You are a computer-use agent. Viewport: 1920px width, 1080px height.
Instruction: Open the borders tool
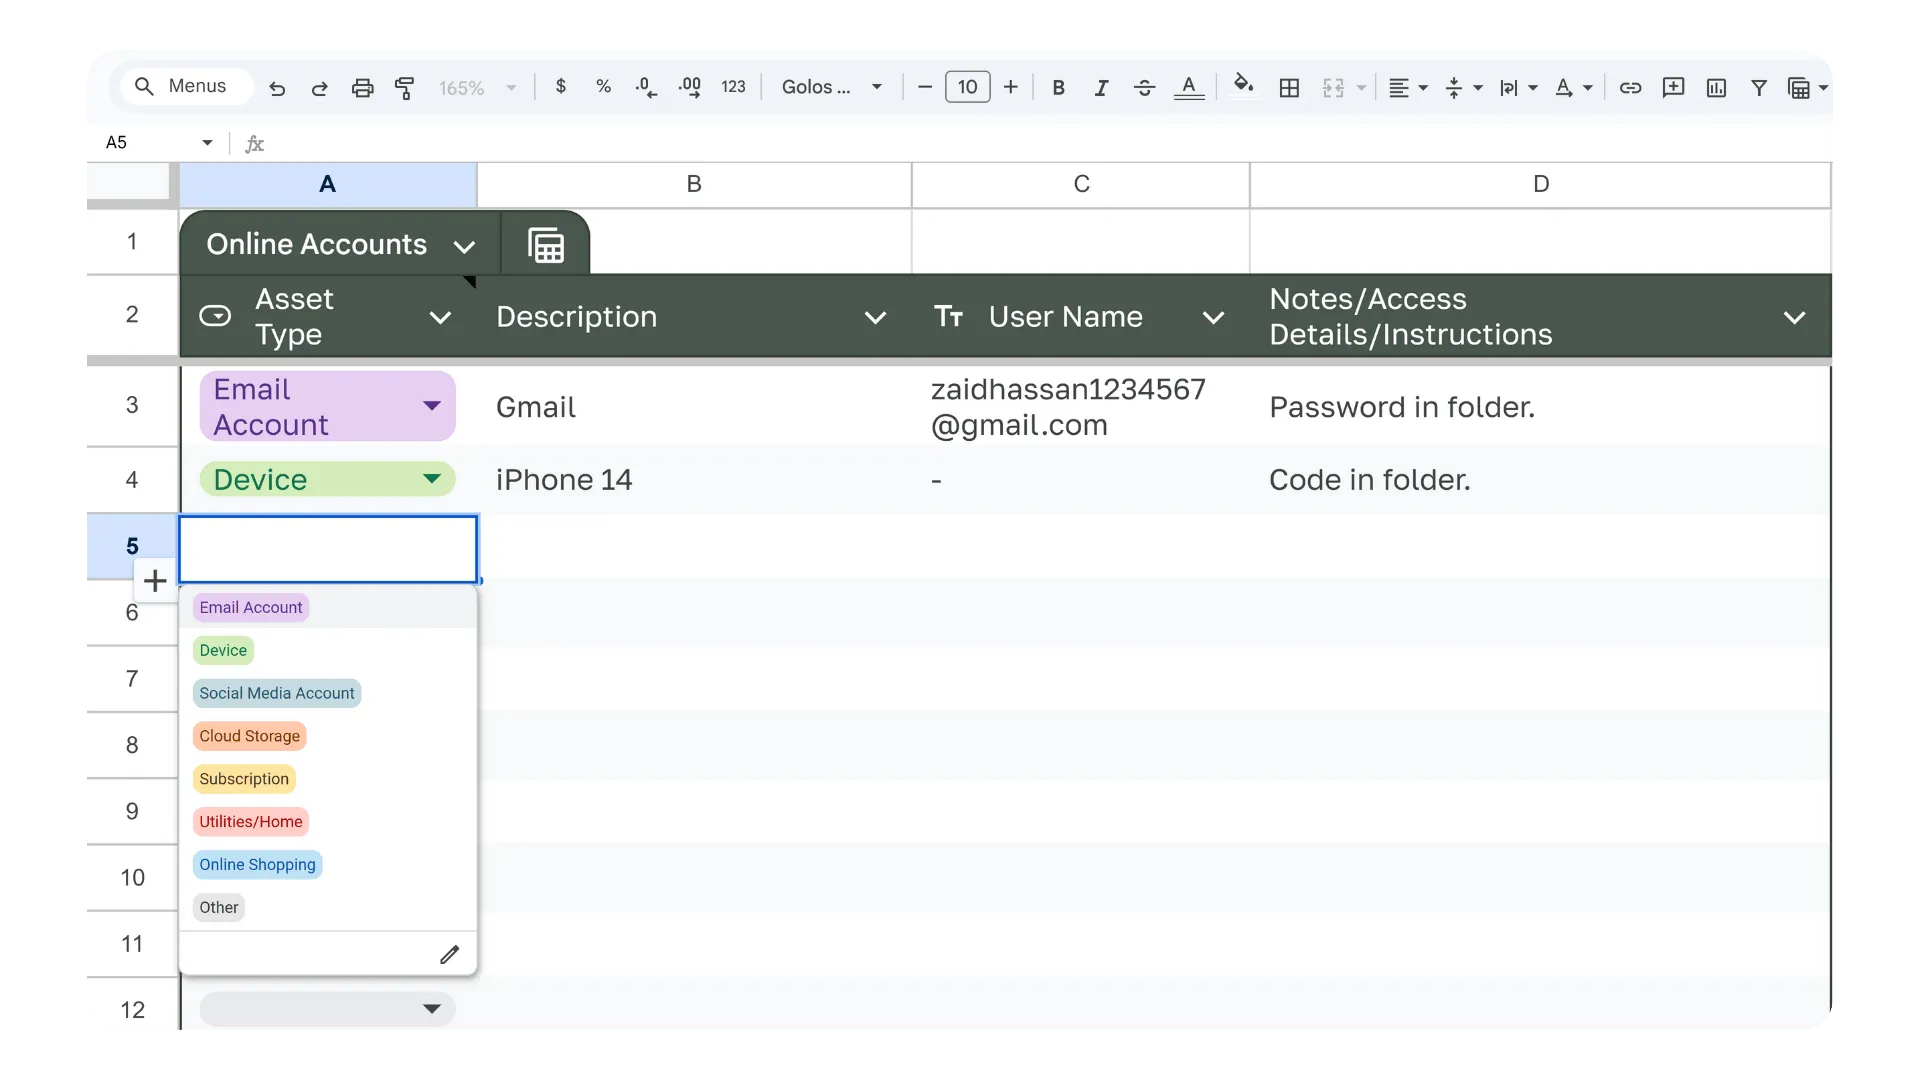pyautogui.click(x=1290, y=88)
